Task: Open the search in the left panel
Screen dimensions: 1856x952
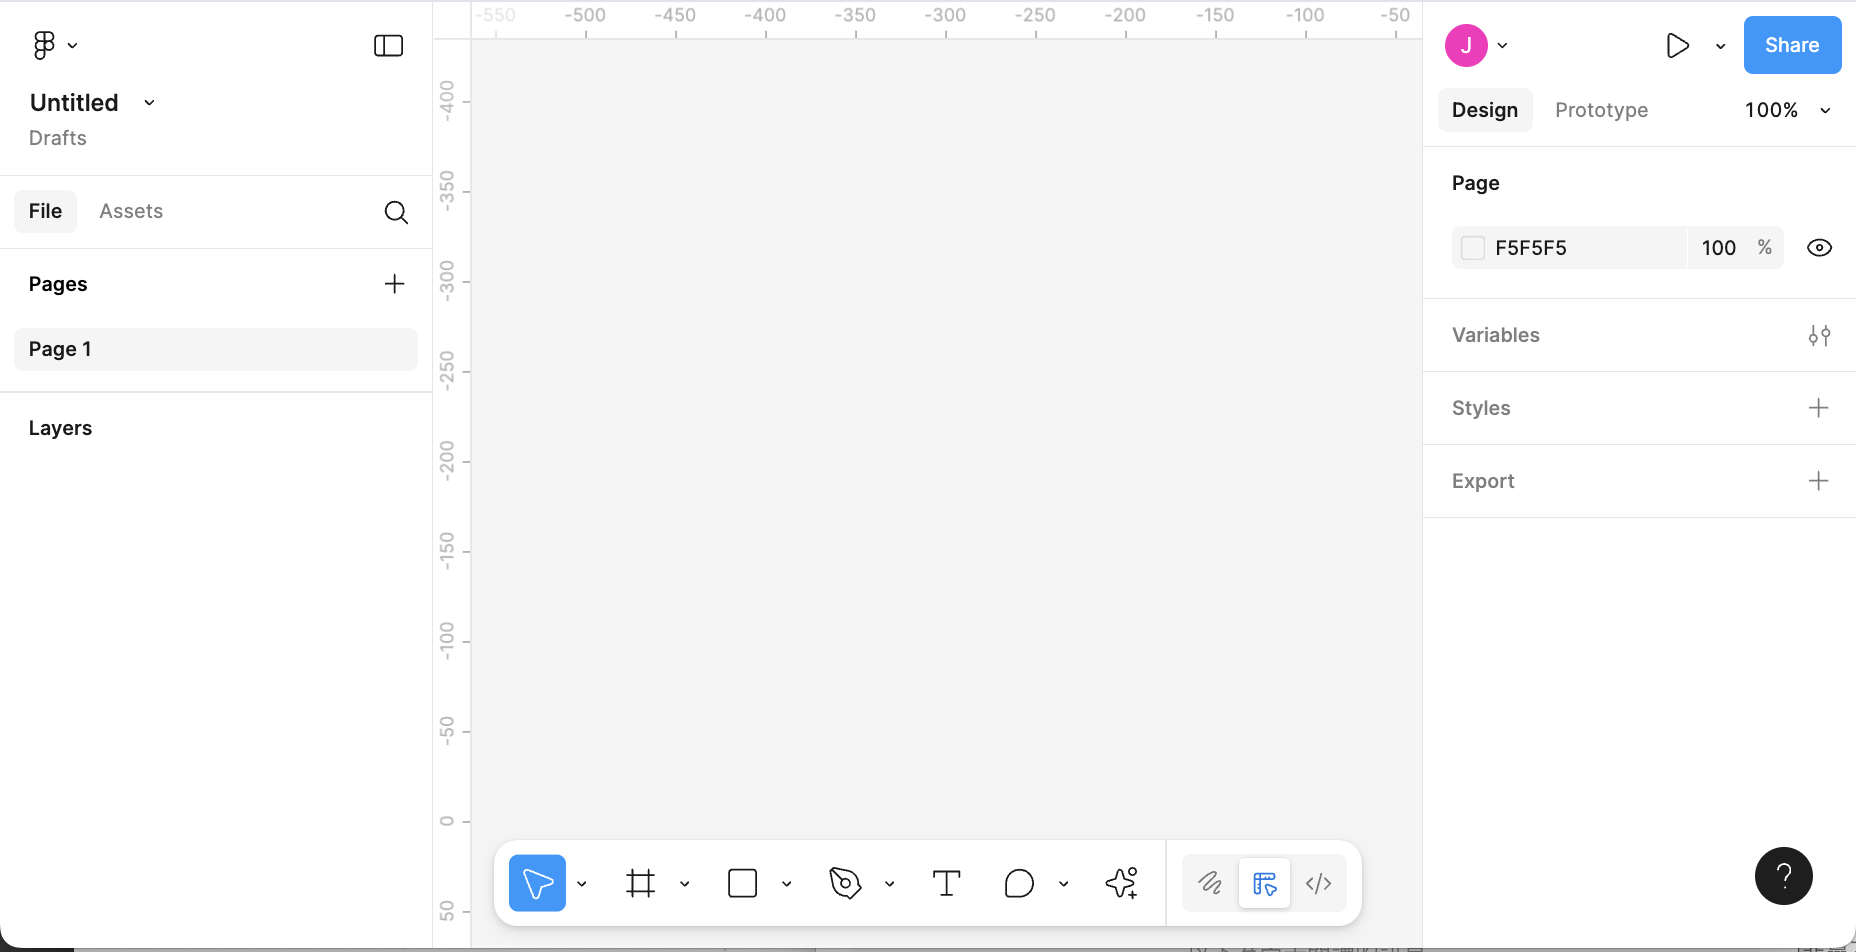Action: pyautogui.click(x=396, y=212)
